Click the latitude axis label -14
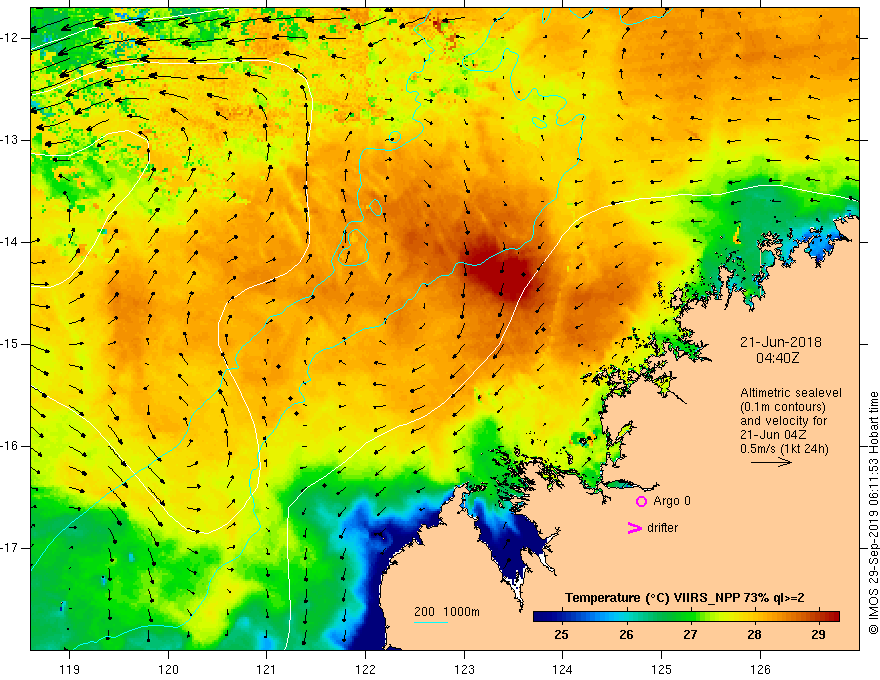This screenshot has width=880, height=680. point(10,242)
